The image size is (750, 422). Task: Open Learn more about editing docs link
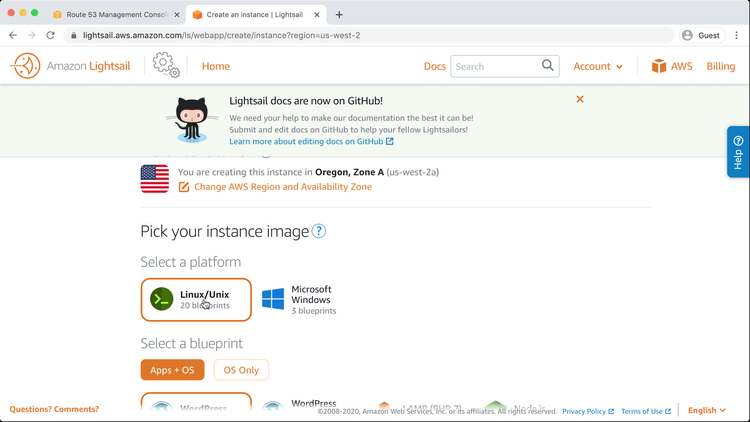[311, 141]
